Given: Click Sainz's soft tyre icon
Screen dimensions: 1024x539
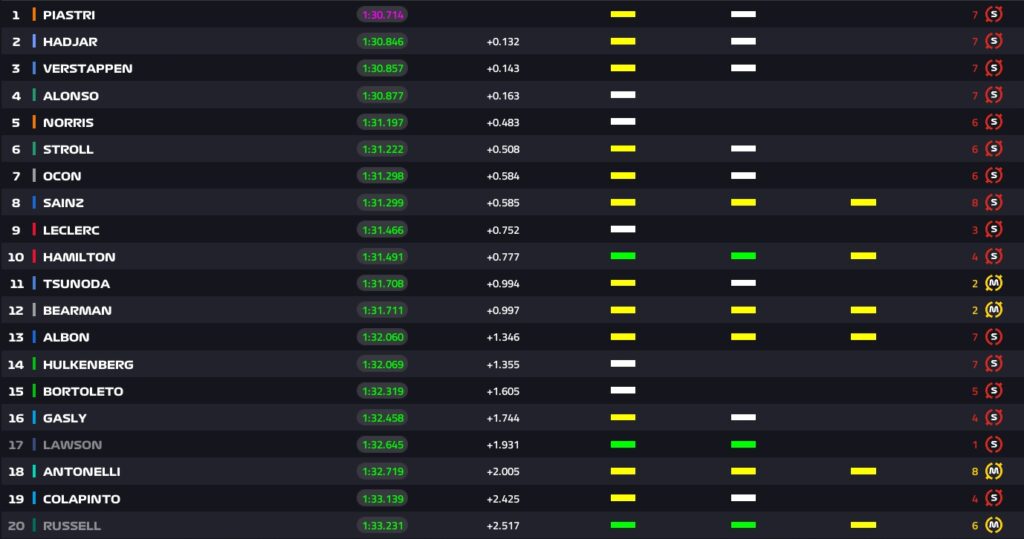Looking at the screenshot, I should point(993,203).
